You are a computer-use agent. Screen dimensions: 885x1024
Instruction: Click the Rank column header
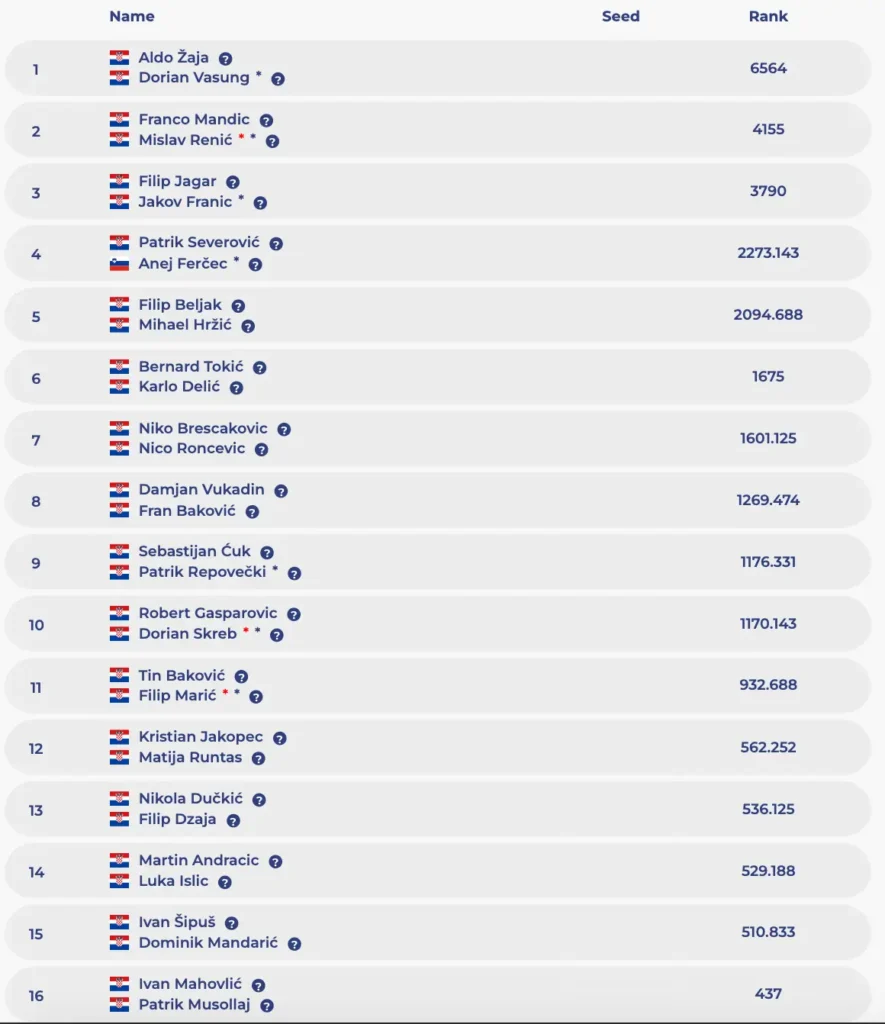coord(768,16)
